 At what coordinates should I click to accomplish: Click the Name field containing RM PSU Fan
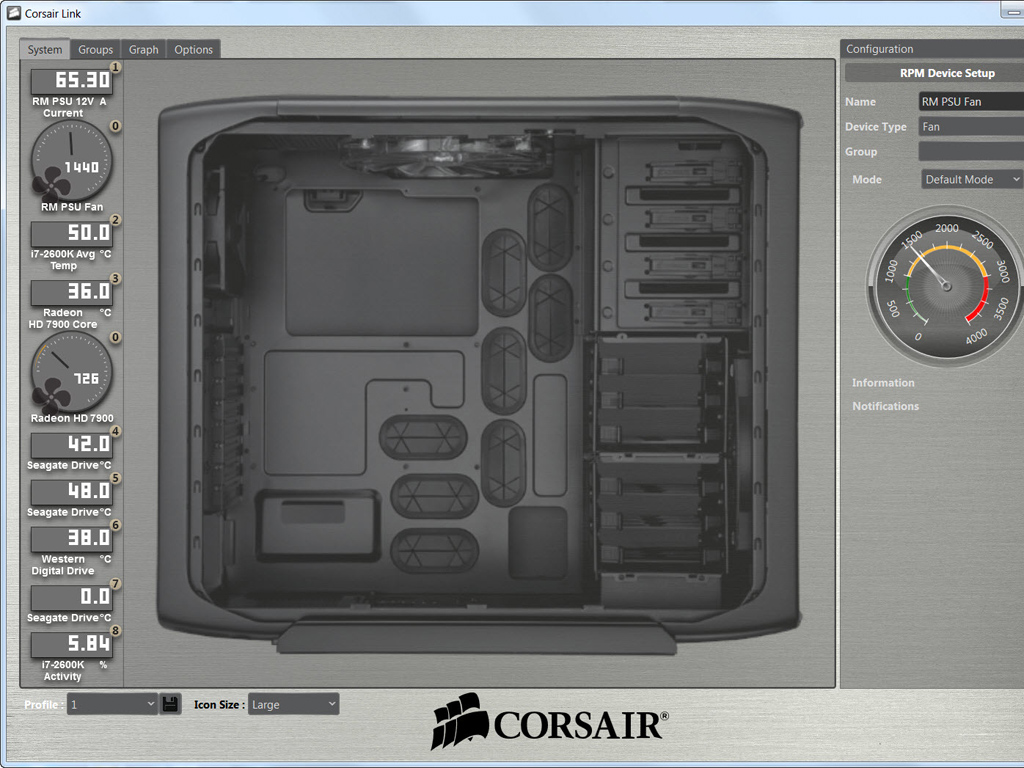click(971, 101)
